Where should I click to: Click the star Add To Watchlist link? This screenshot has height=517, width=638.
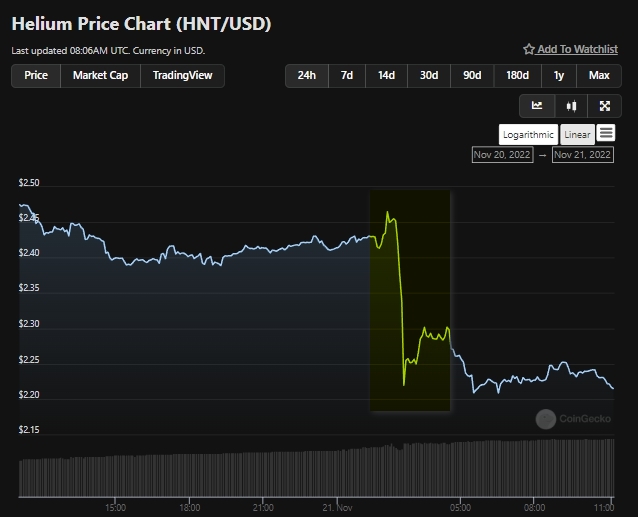(570, 49)
